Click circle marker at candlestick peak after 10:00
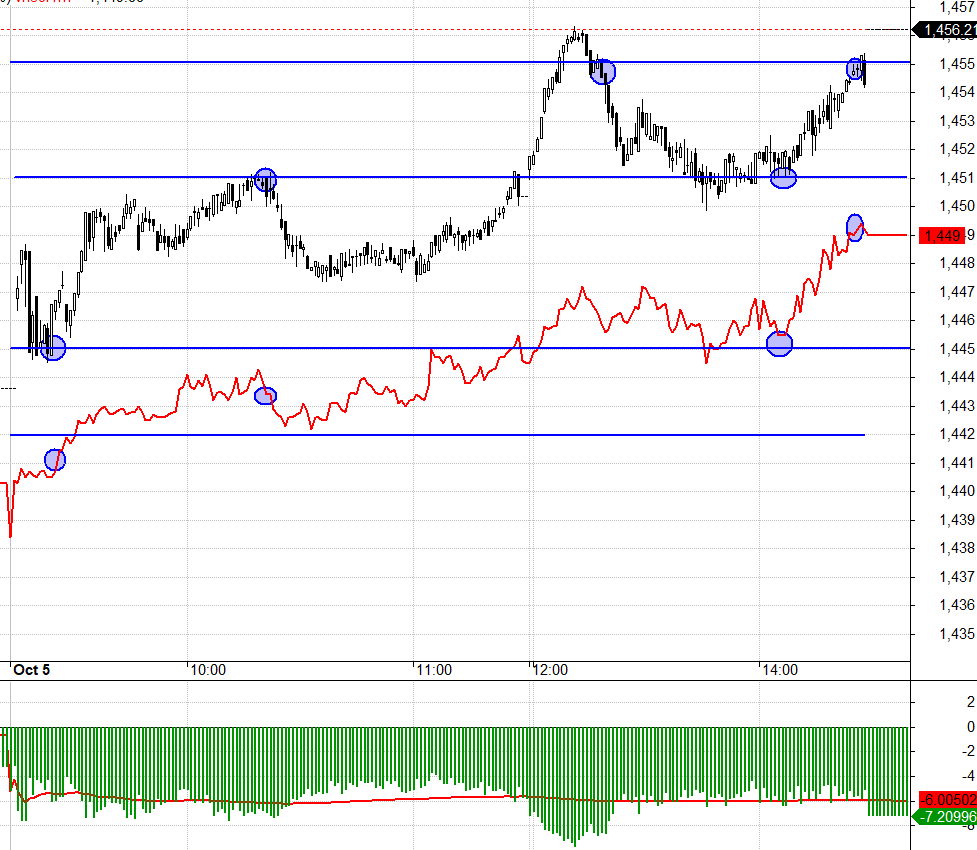This screenshot has height=850, width=977. point(265,180)
